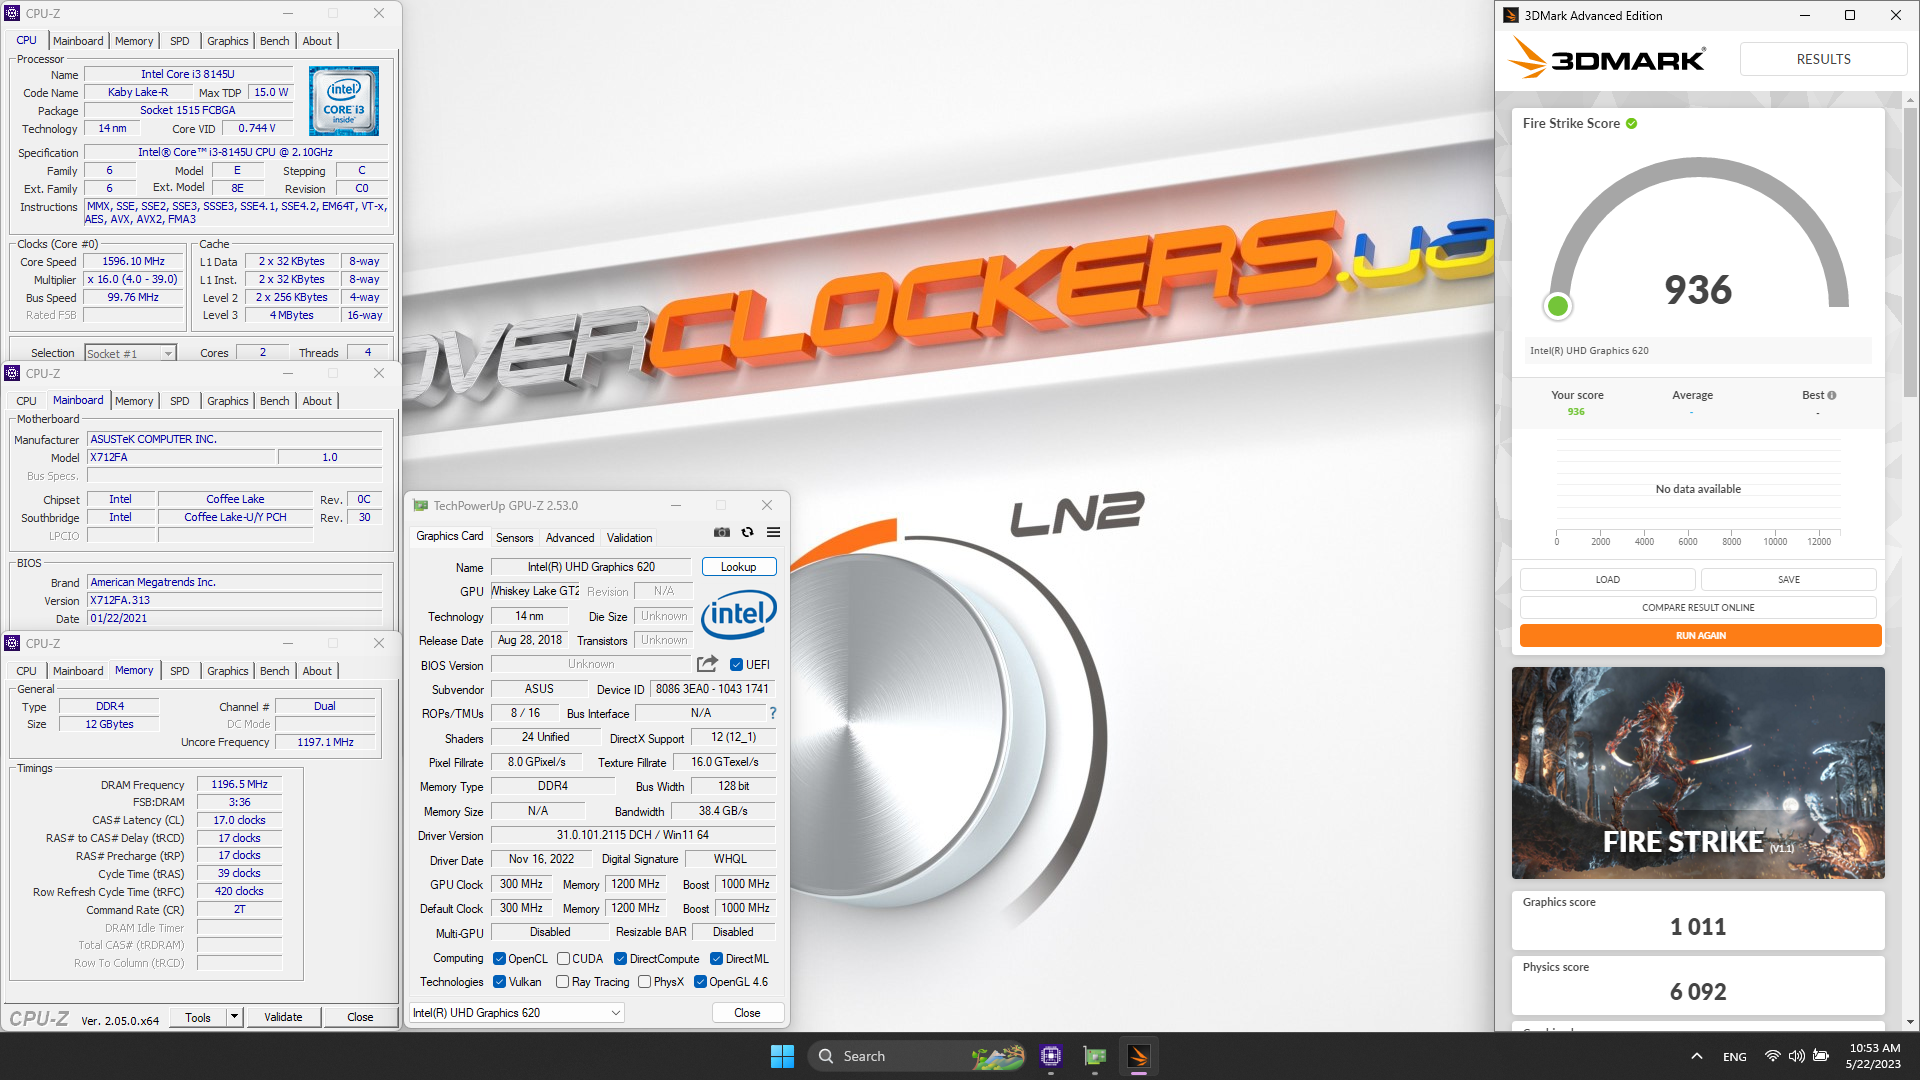The image size is (1920, 1080).
Task: Click the Fire Strike thumbnail image
Action: [1698, 773]
